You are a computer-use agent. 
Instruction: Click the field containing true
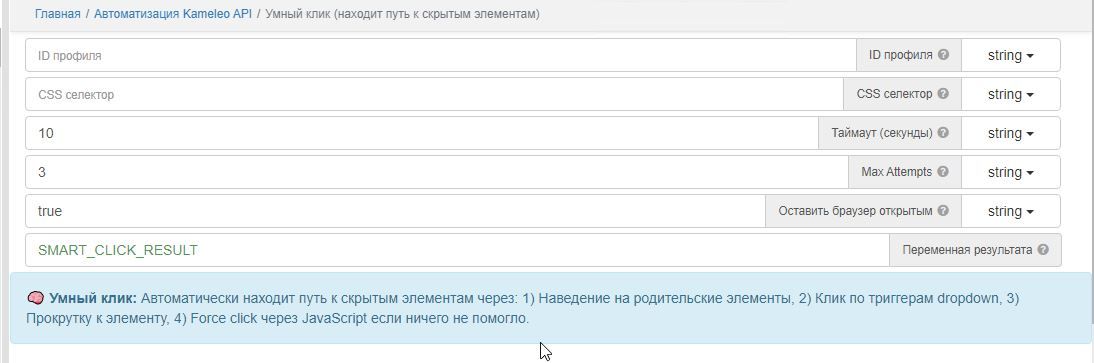396,212
